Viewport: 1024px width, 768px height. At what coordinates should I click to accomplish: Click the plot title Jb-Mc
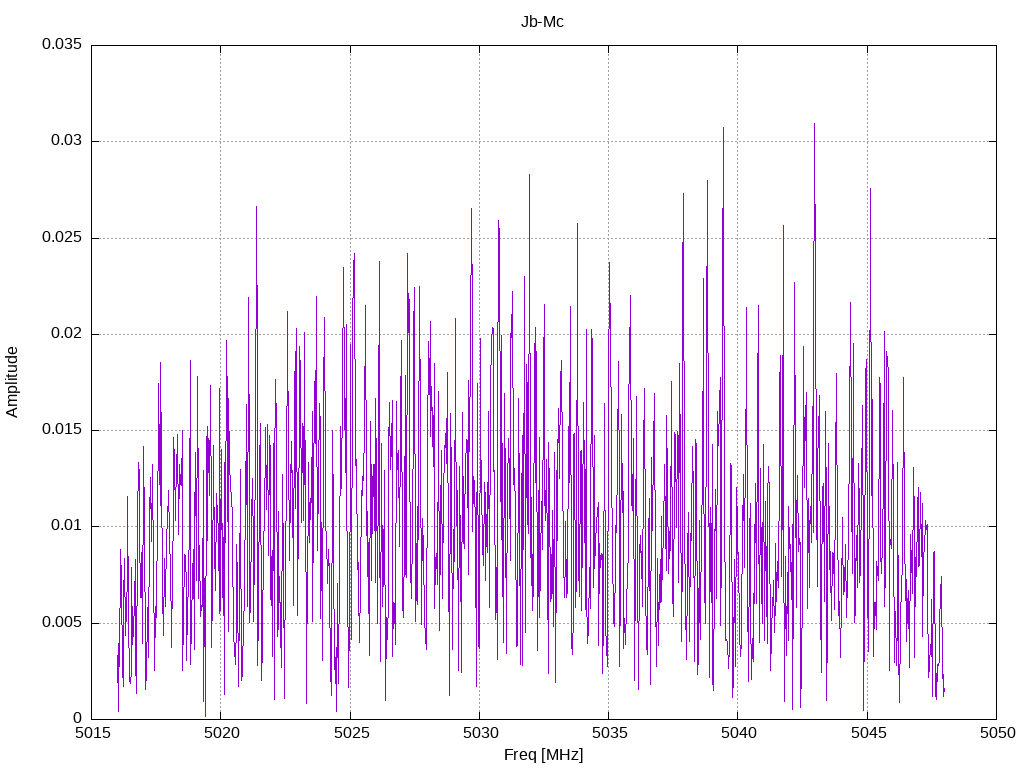pos(542,22)
